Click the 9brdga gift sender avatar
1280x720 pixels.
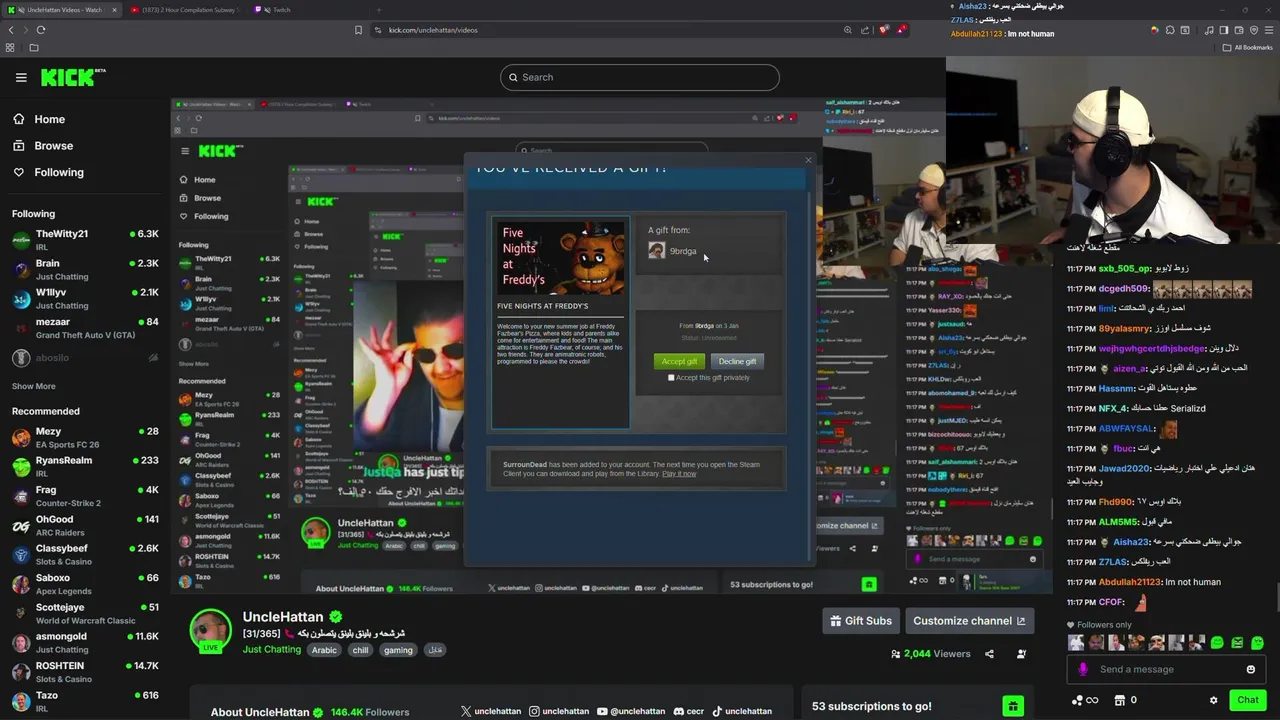click(656, 251)
